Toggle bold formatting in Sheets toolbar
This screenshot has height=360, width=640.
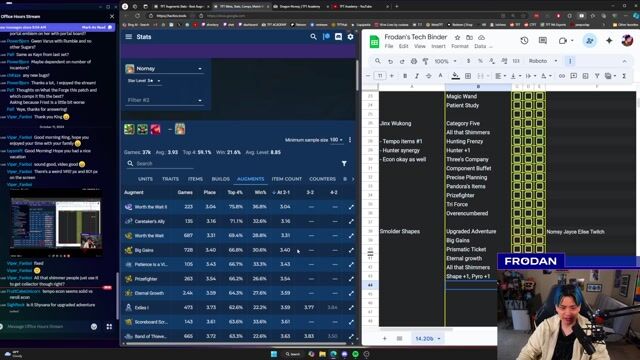tap(405, 76)
